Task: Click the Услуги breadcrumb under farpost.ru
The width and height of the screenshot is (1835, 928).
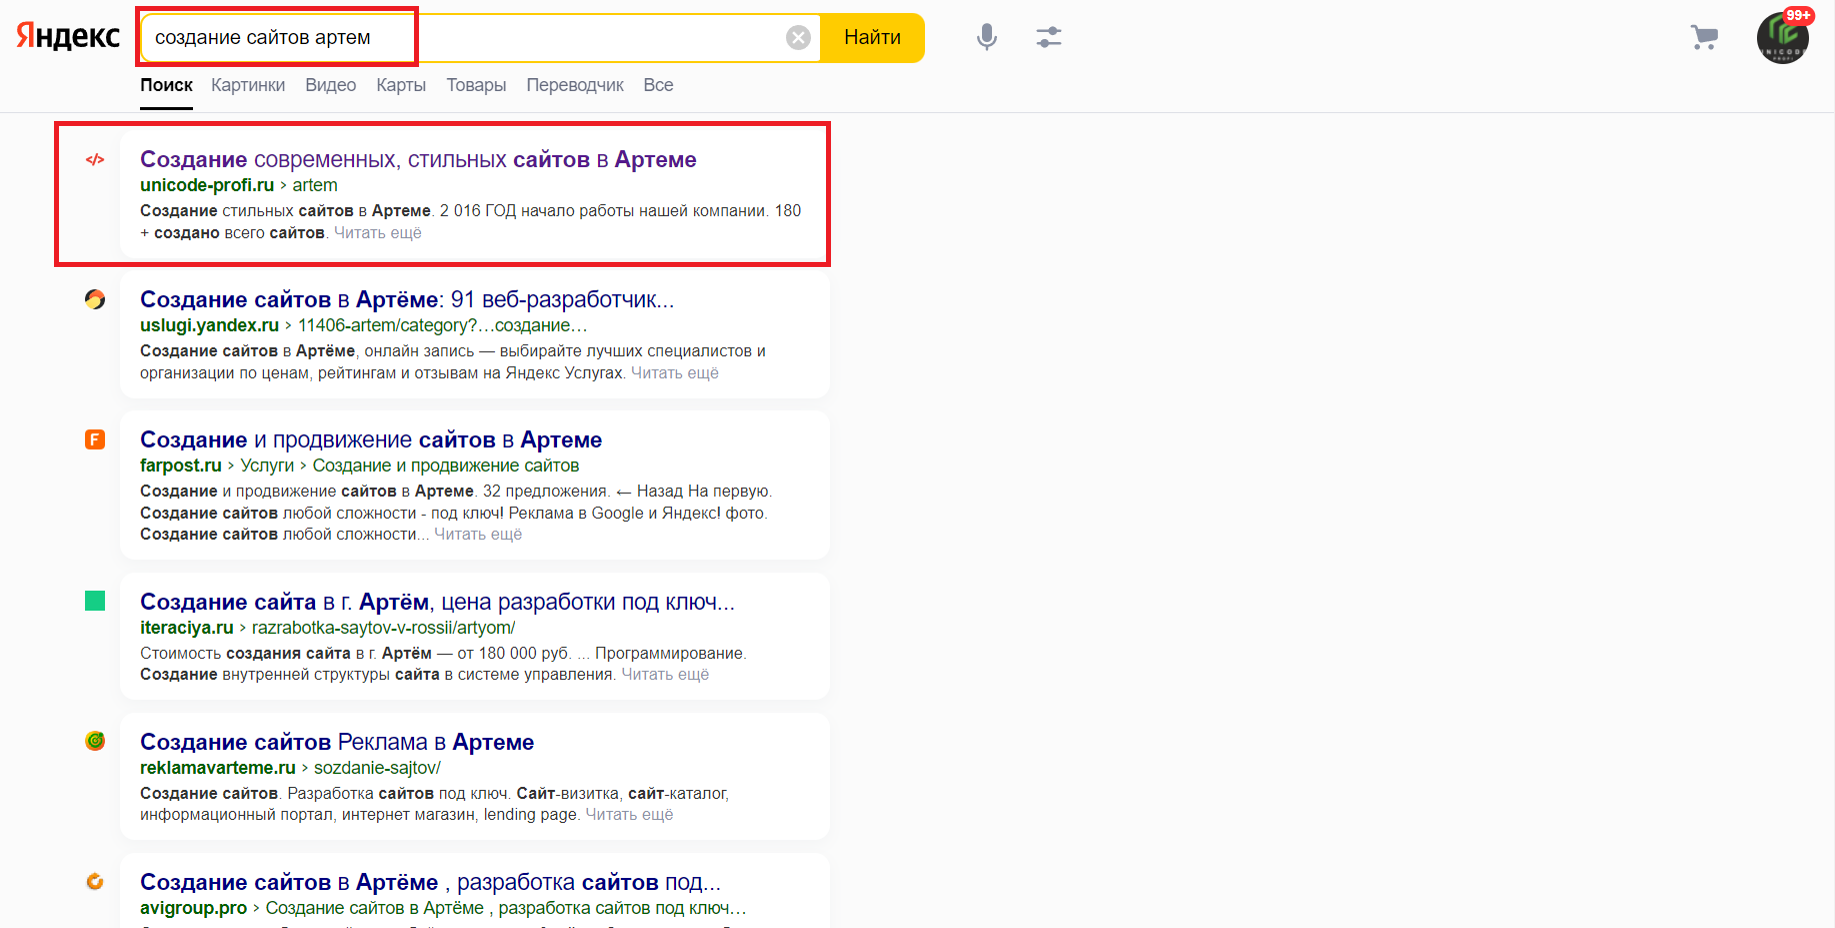Action: 267,465
